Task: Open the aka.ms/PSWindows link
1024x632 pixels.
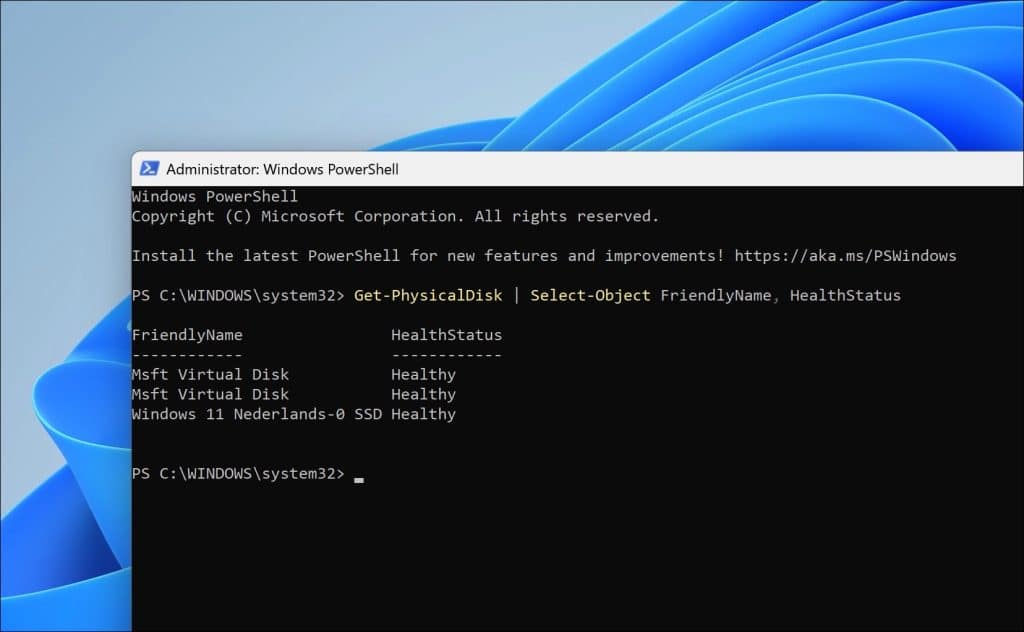Action: click(x=845, y=256)
